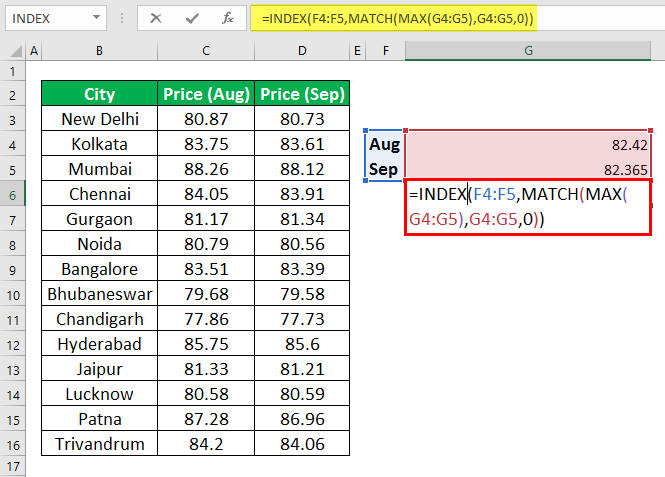Select column C header
The height and width of the screenshot is (477, 665).
206,51
